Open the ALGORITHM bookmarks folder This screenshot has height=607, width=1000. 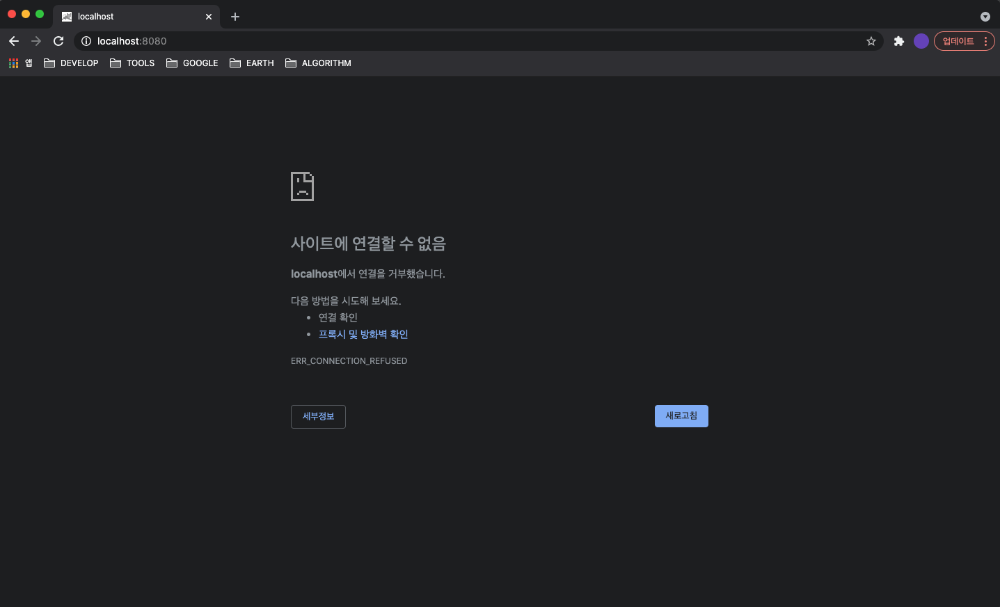coord(318,63)
